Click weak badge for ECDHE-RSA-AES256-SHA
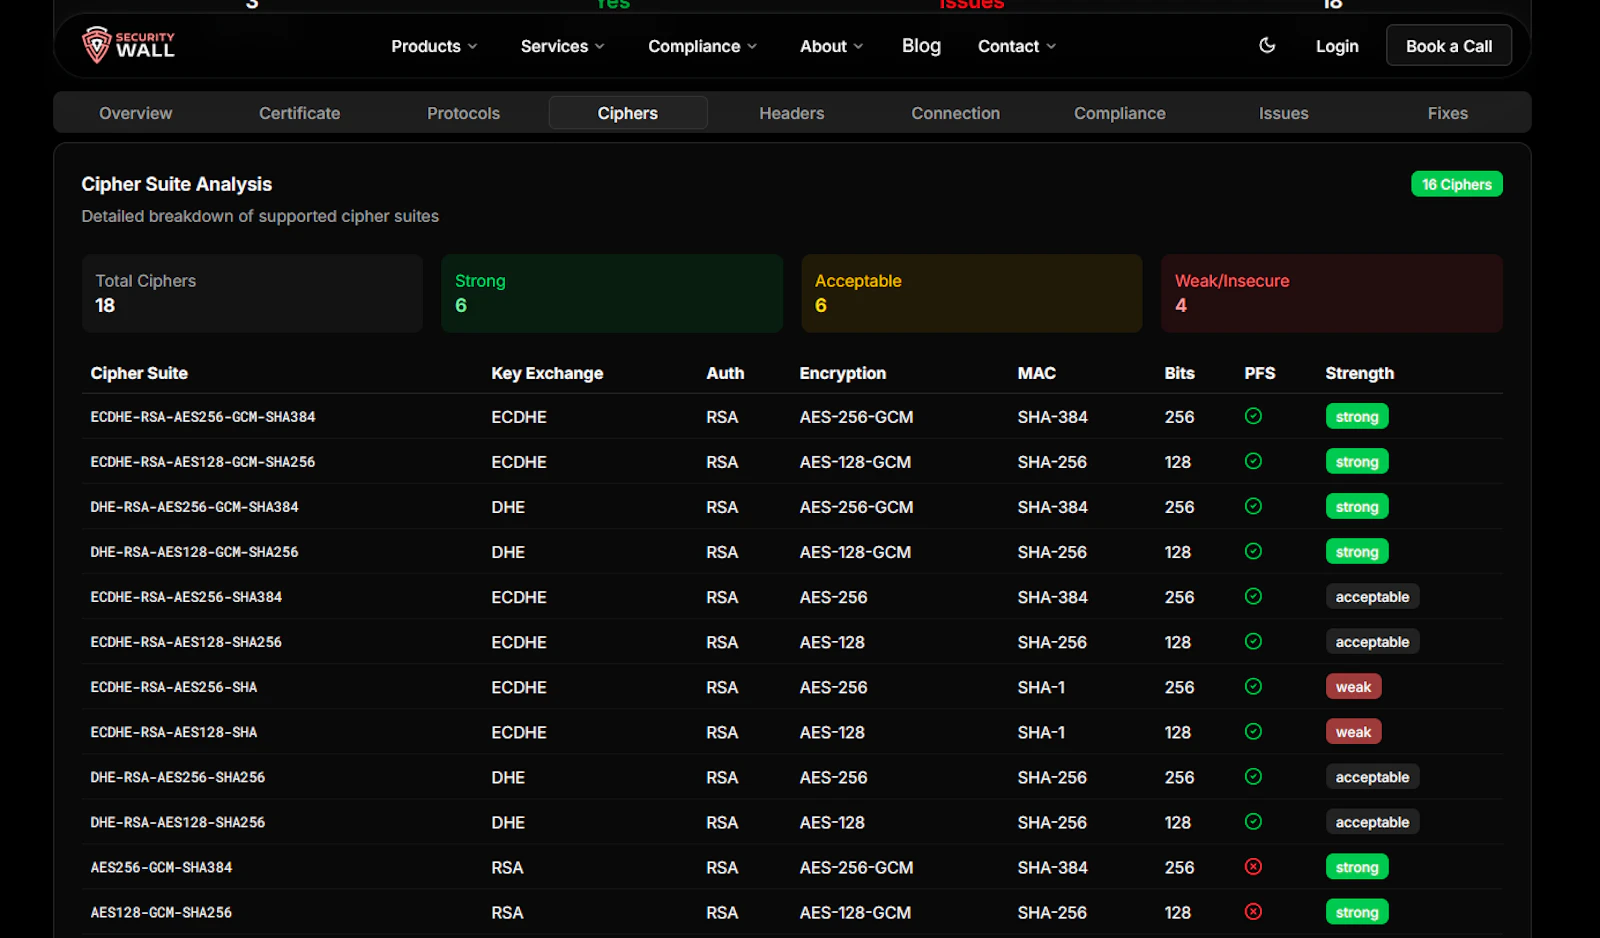The image size is (1600, 938). 1353,687
